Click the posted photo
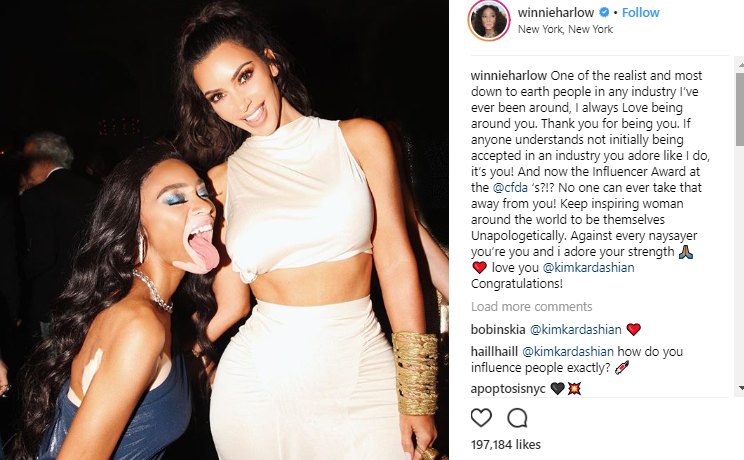Image resolution: width=744 pixels, height=460 pixels. (x=224, y=230)
